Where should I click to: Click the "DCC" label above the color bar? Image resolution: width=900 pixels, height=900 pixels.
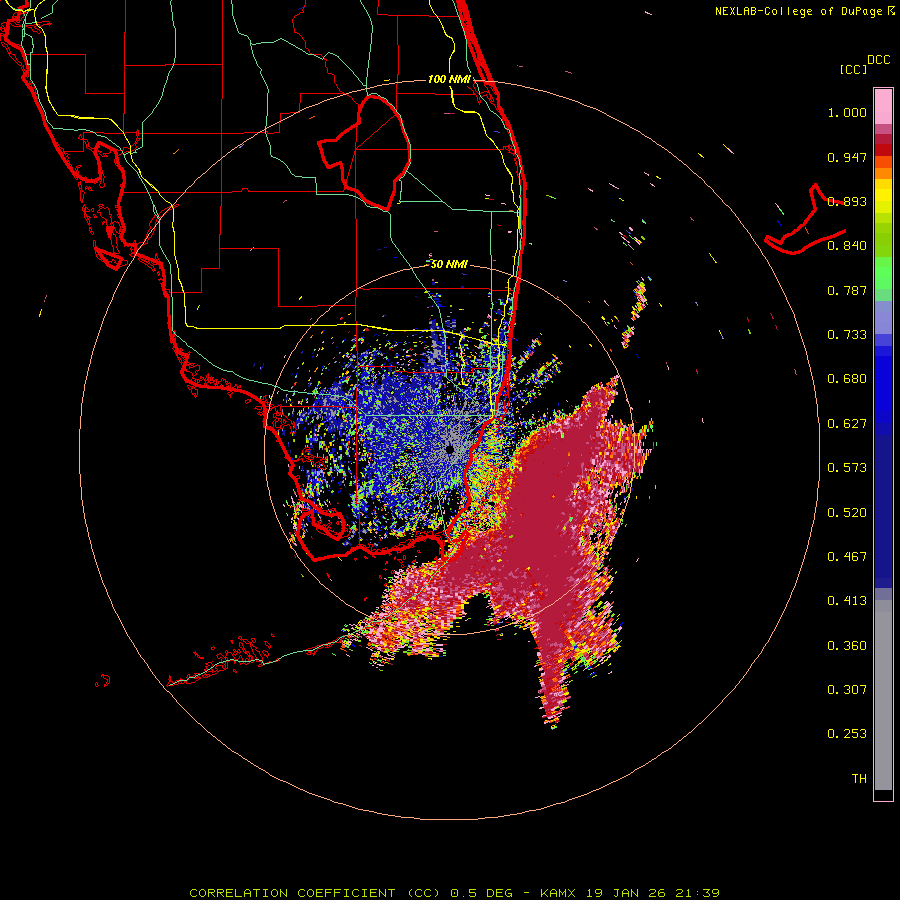[878, 60]
